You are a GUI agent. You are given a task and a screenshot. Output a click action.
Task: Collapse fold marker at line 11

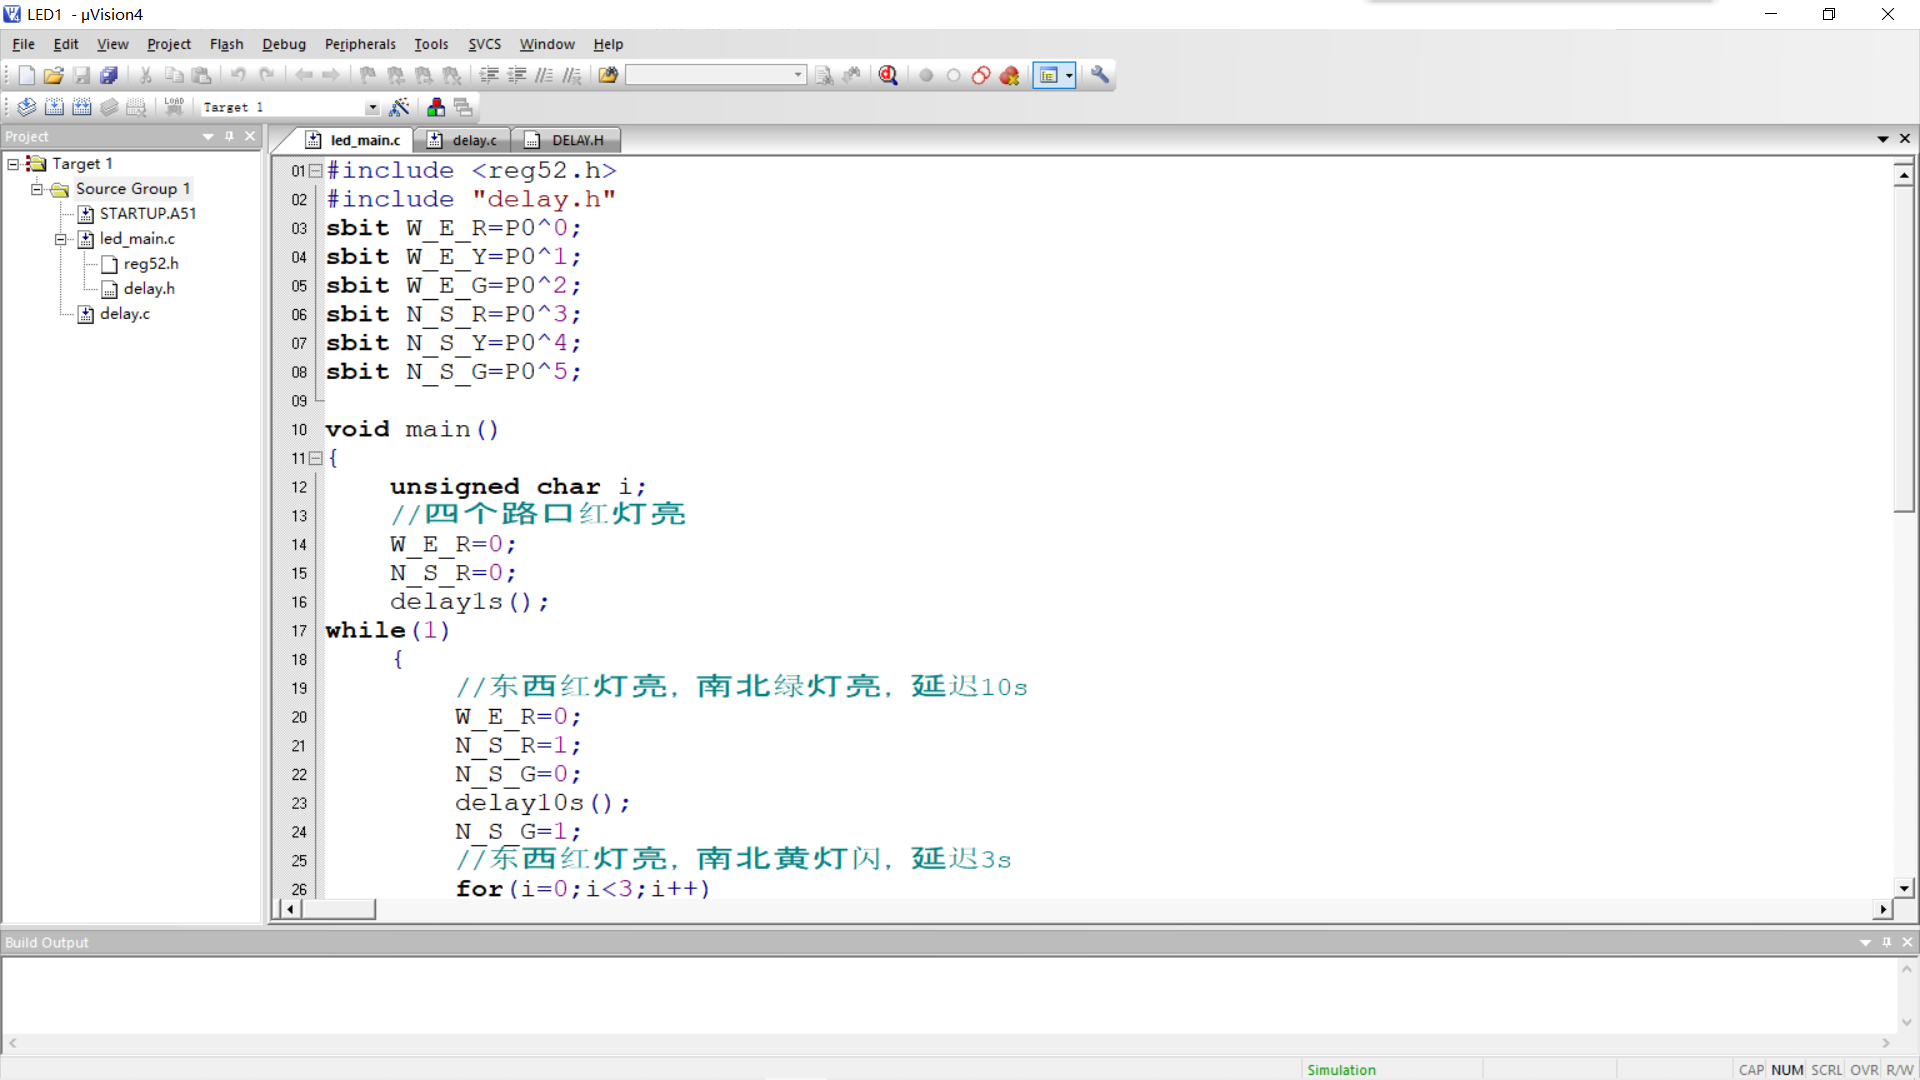point(315,458)
